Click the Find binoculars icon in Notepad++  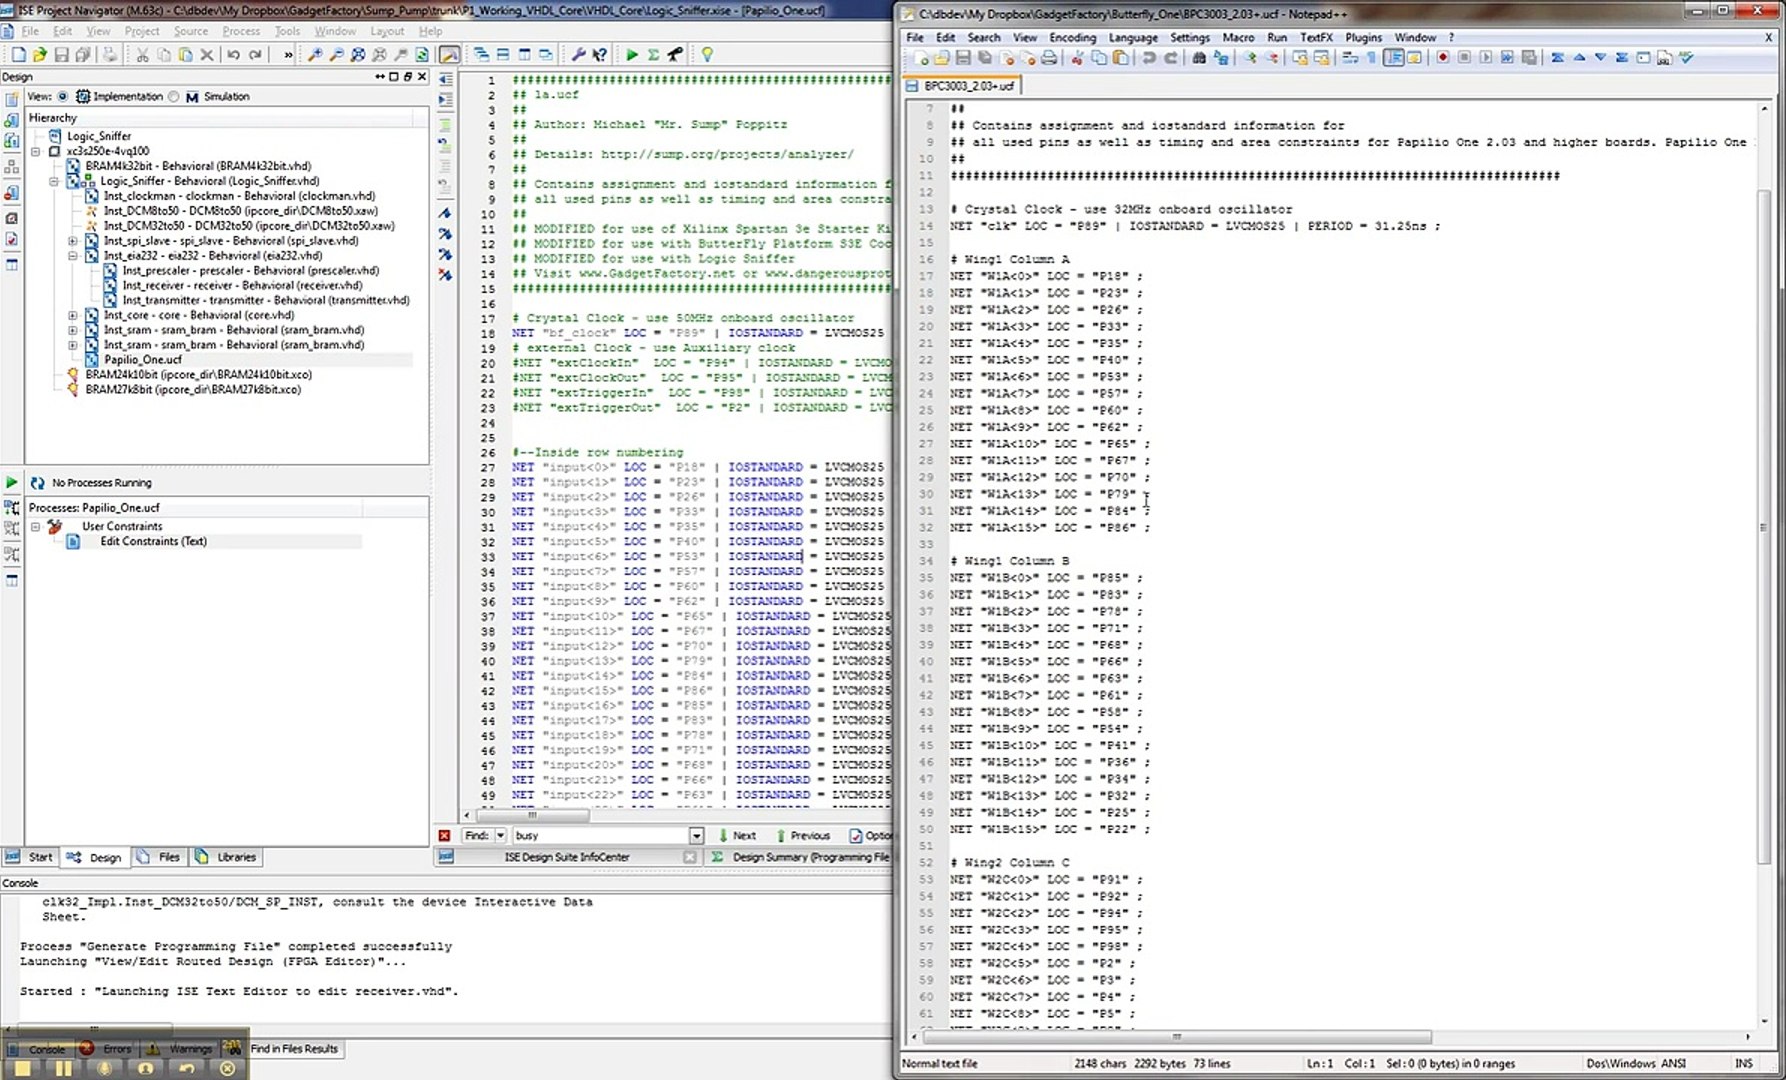(x=1199, y=58)
